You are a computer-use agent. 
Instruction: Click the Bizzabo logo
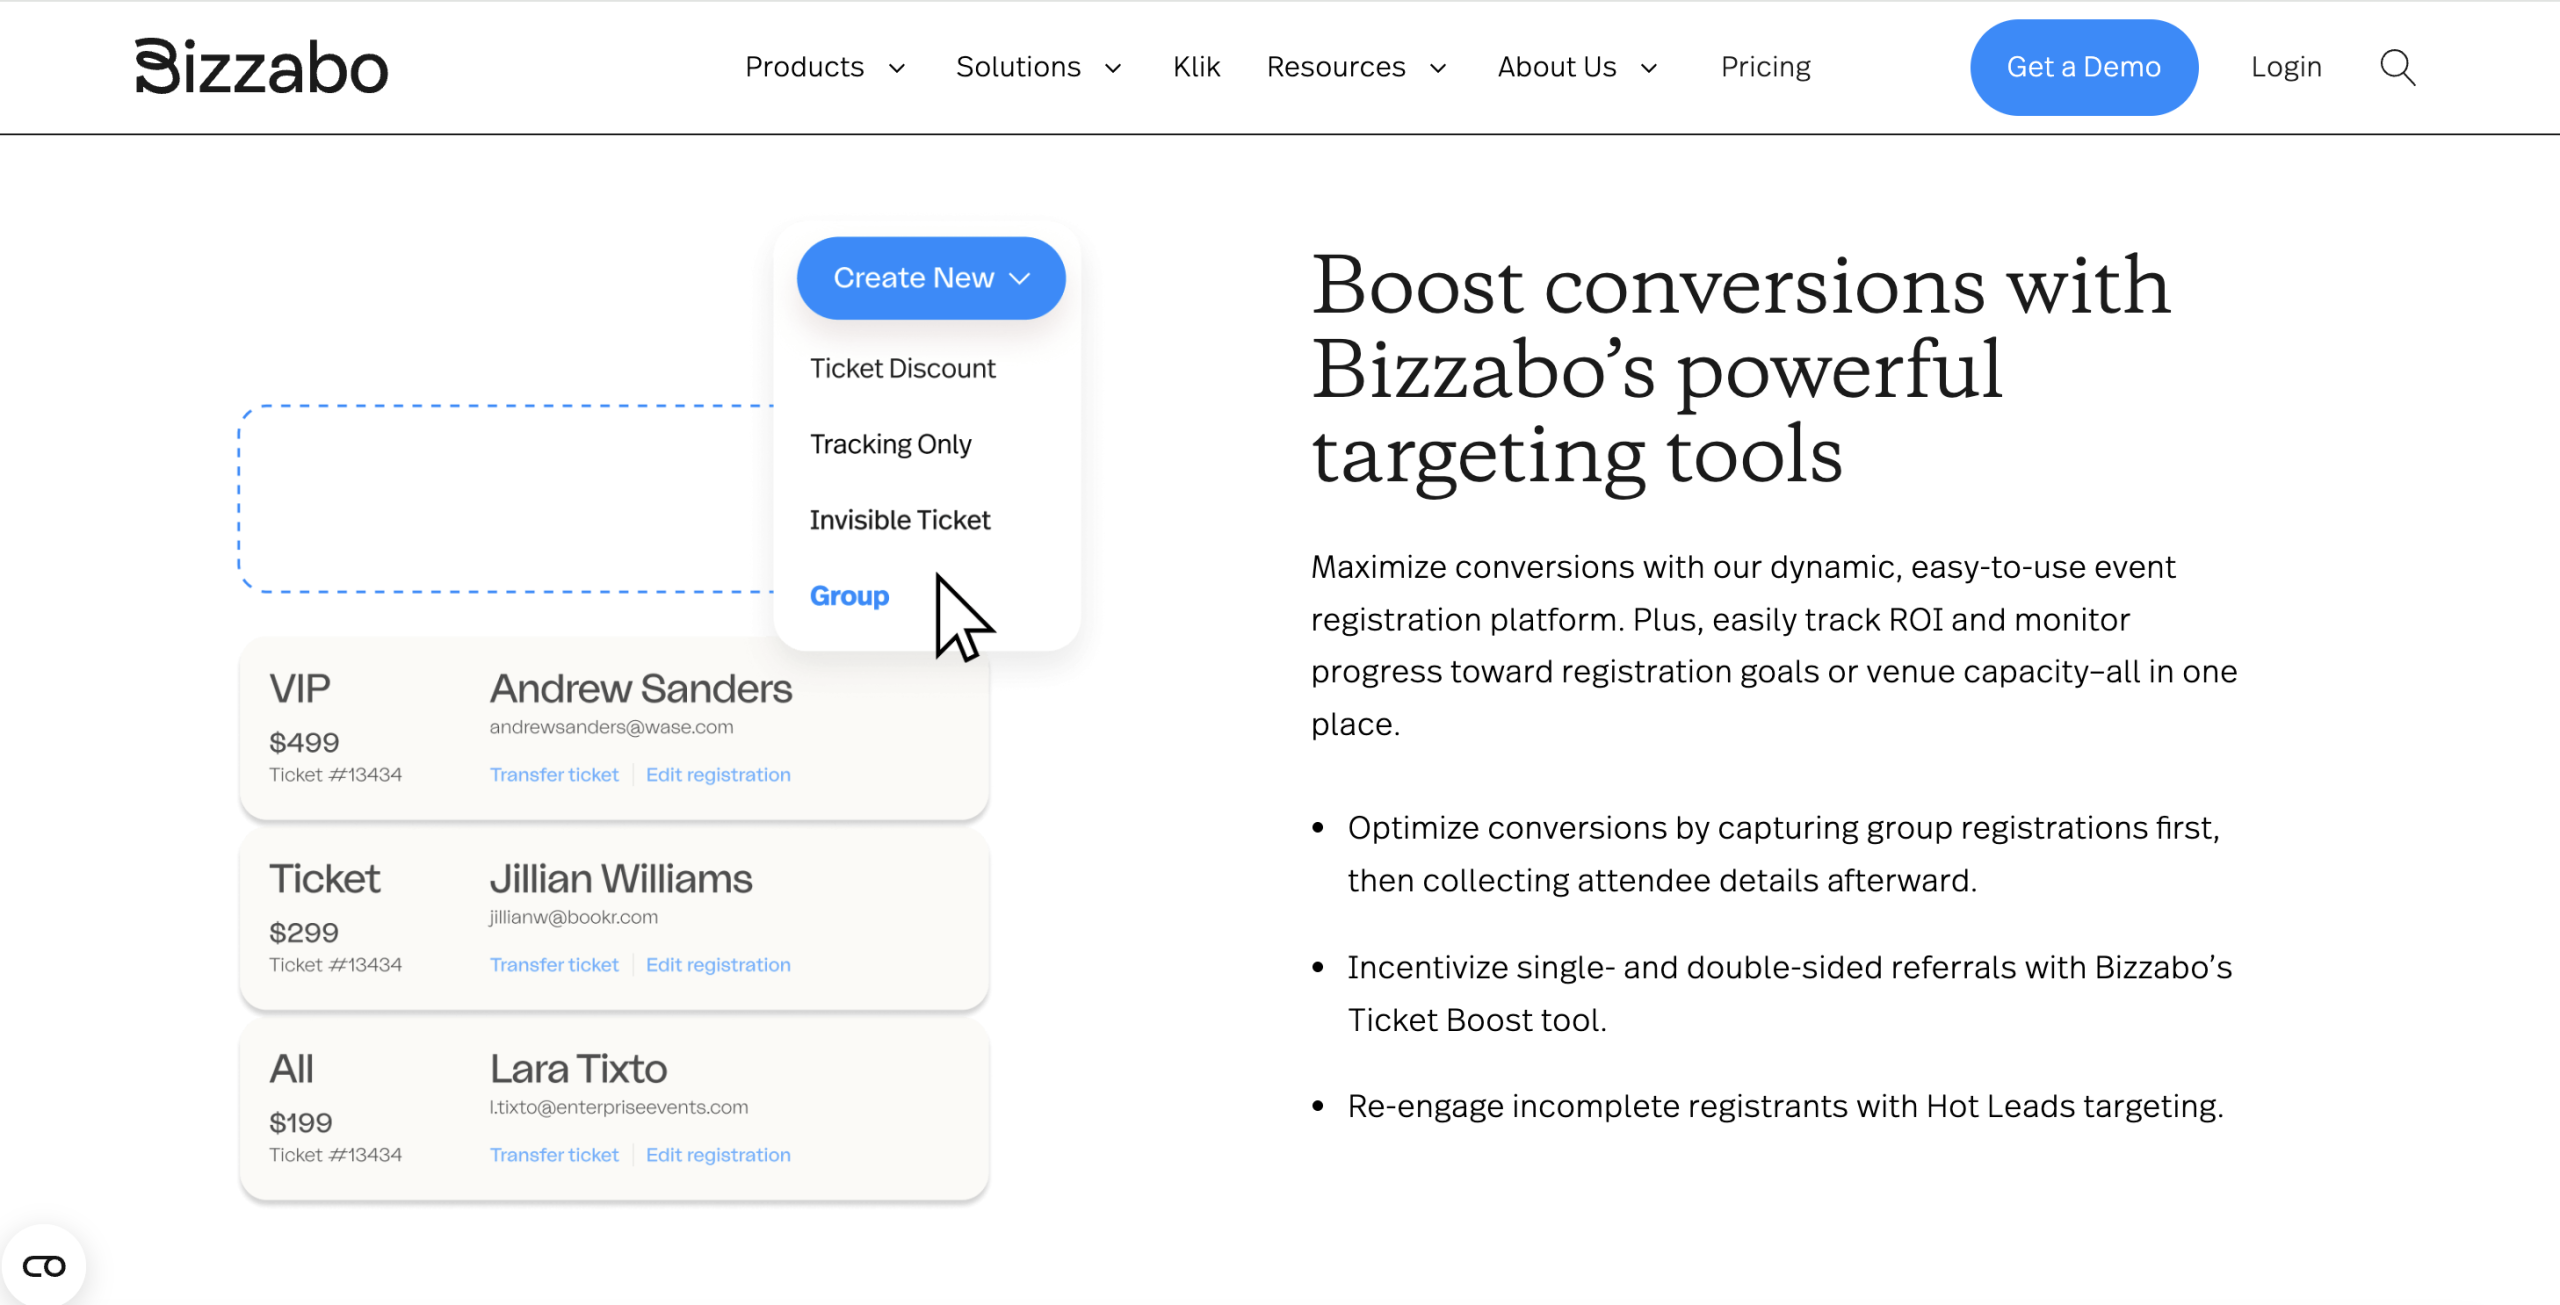[x=262, y=67]
